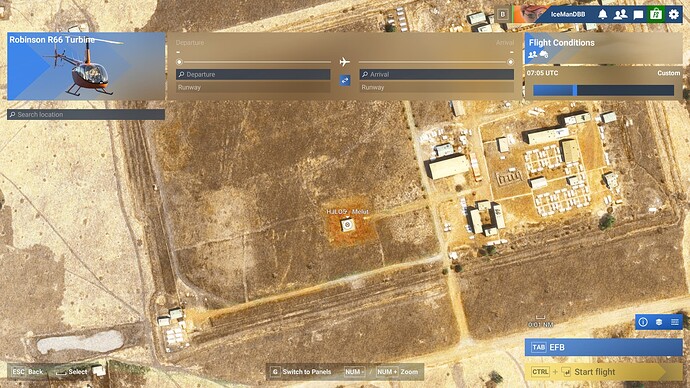Open the settings gear
This screenshot has width=690, height=388.
[674, 15]
